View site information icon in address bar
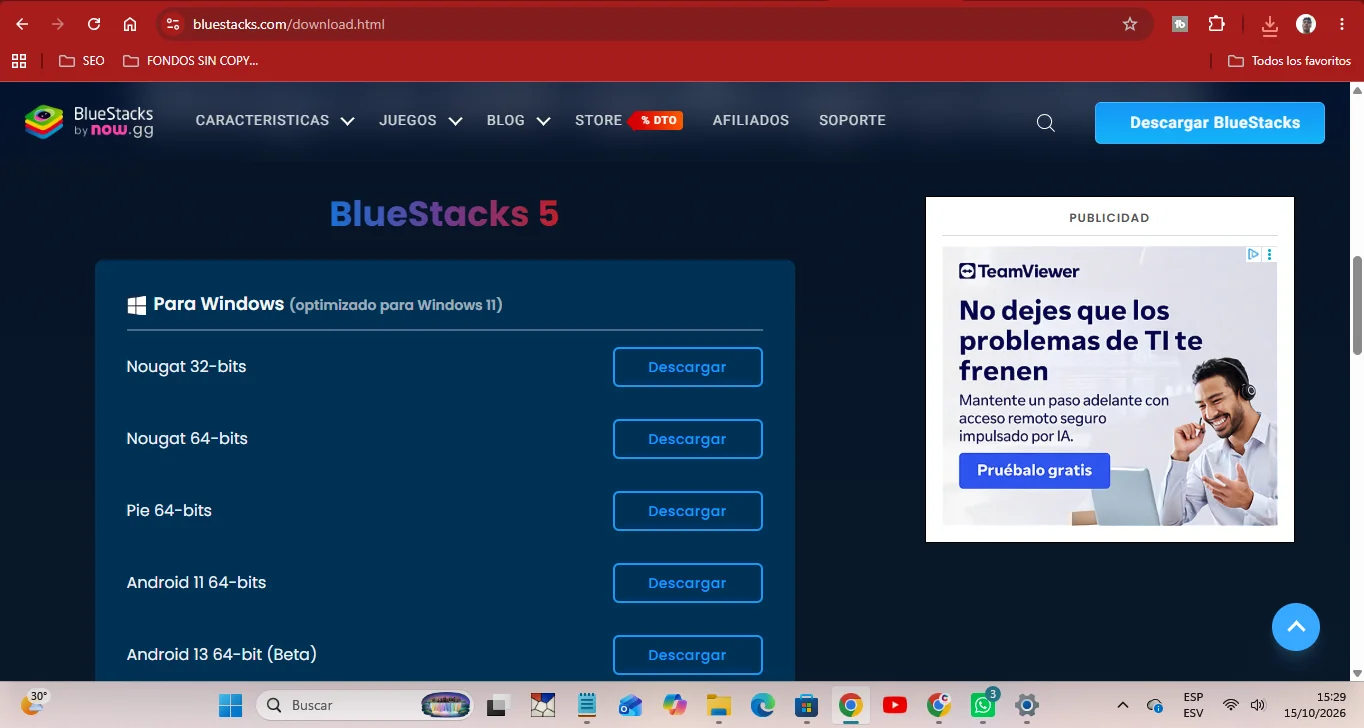This screenshot has height=728, width=1364. pos(172,24)
